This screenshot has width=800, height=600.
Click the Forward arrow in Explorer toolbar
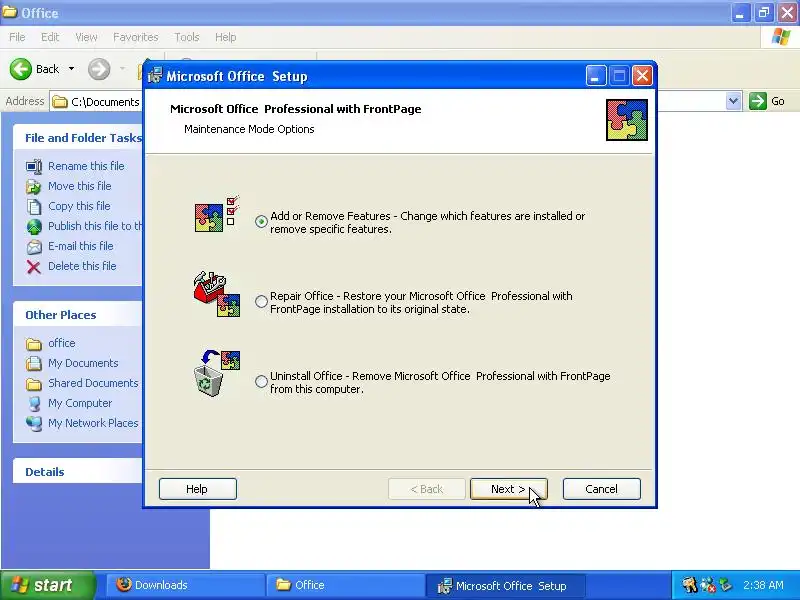[x=99, y=69]
